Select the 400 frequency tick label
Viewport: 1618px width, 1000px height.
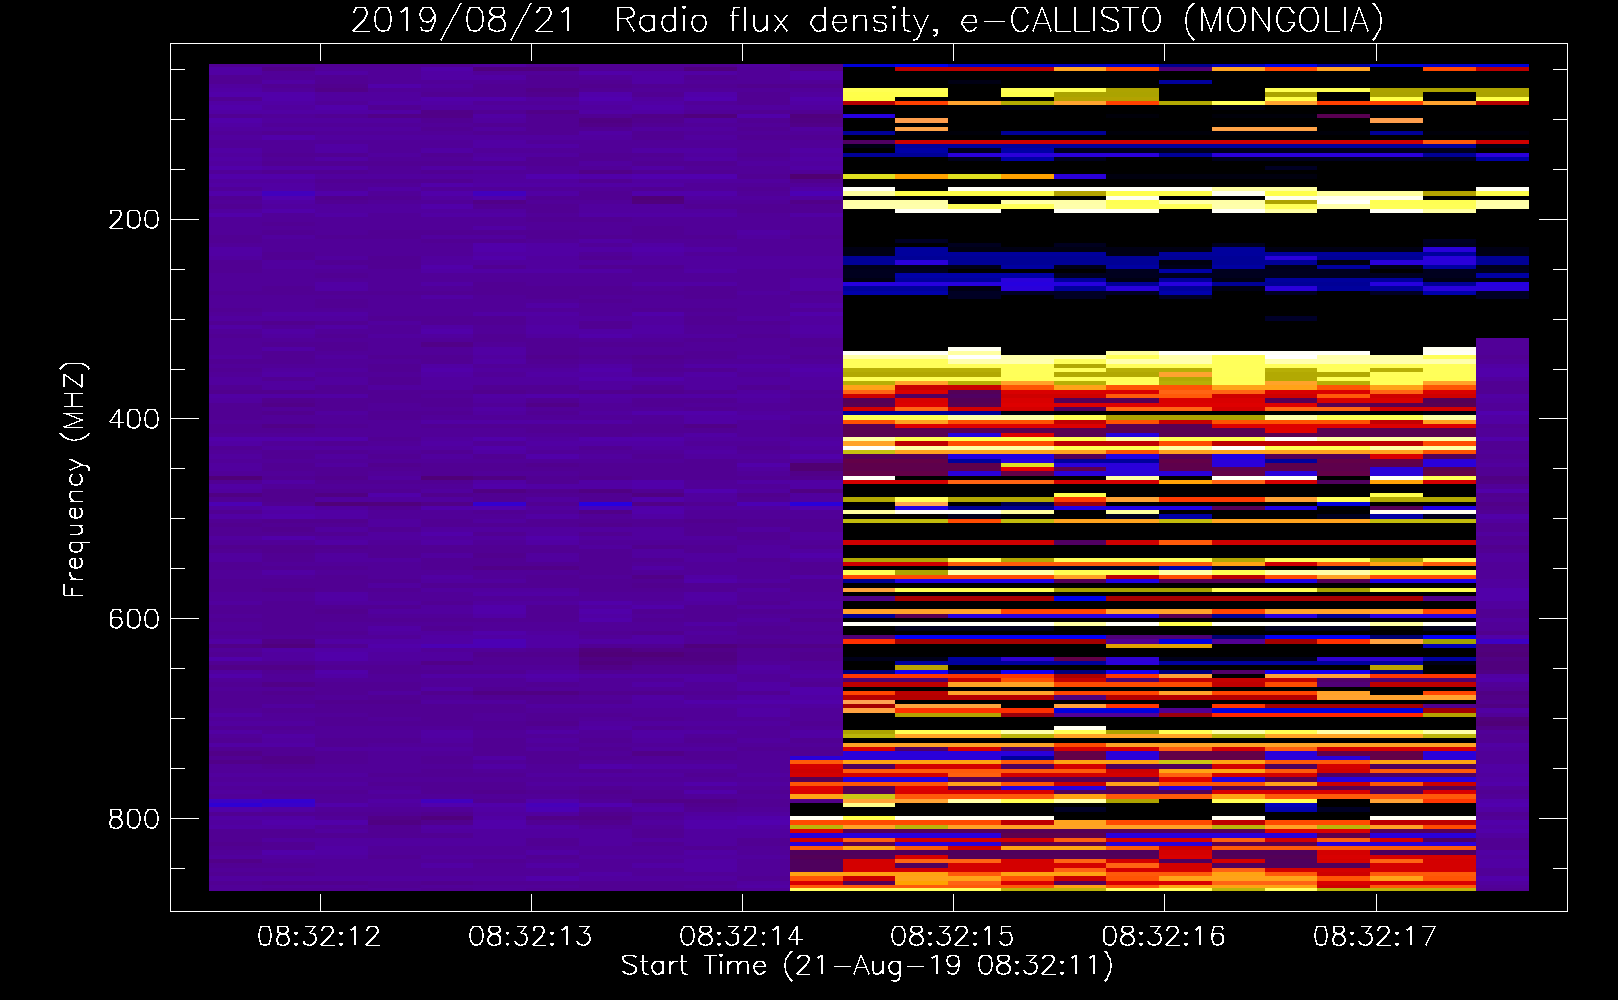134,420
